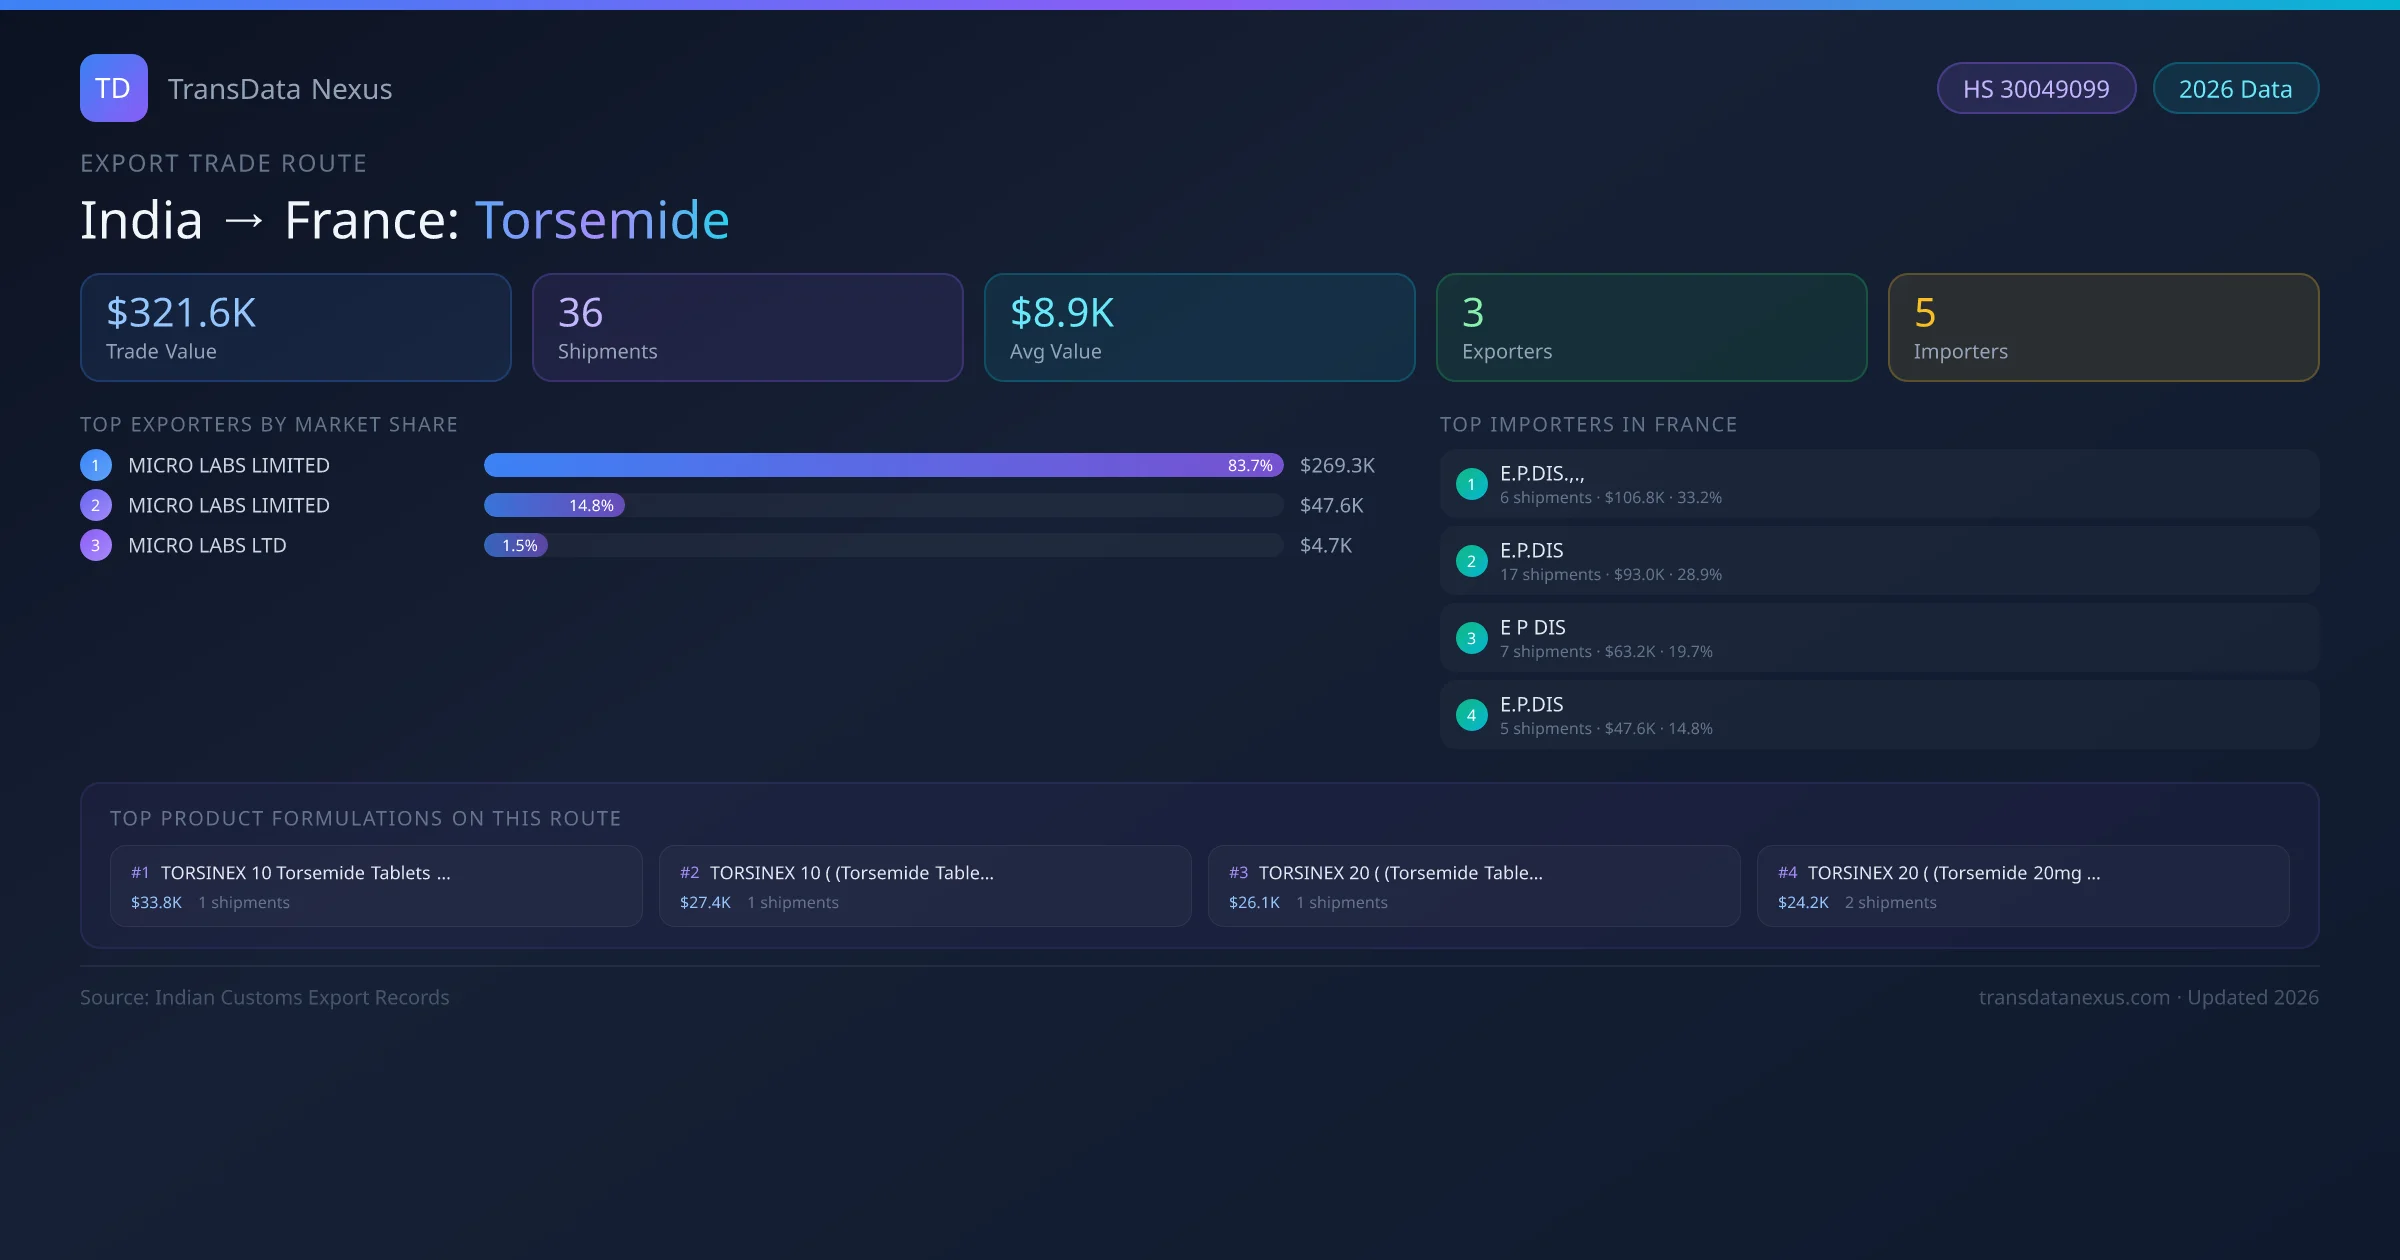Click green rank 4 importer badge
This screenshot has width=2400, height=1260.
tap(1471, 715)
